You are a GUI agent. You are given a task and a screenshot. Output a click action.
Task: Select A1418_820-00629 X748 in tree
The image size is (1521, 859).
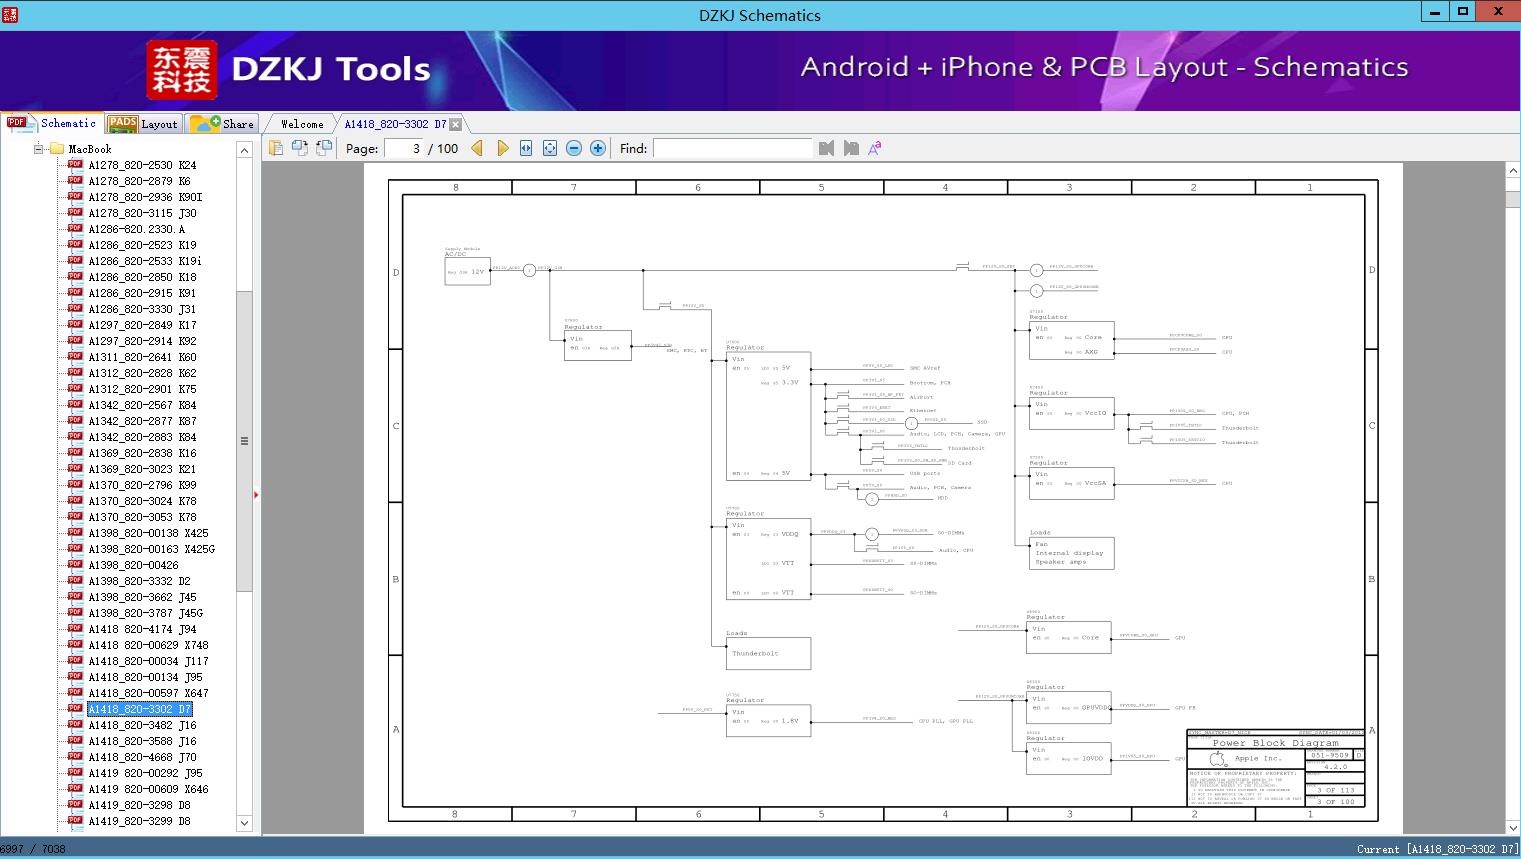coord(148,645)
